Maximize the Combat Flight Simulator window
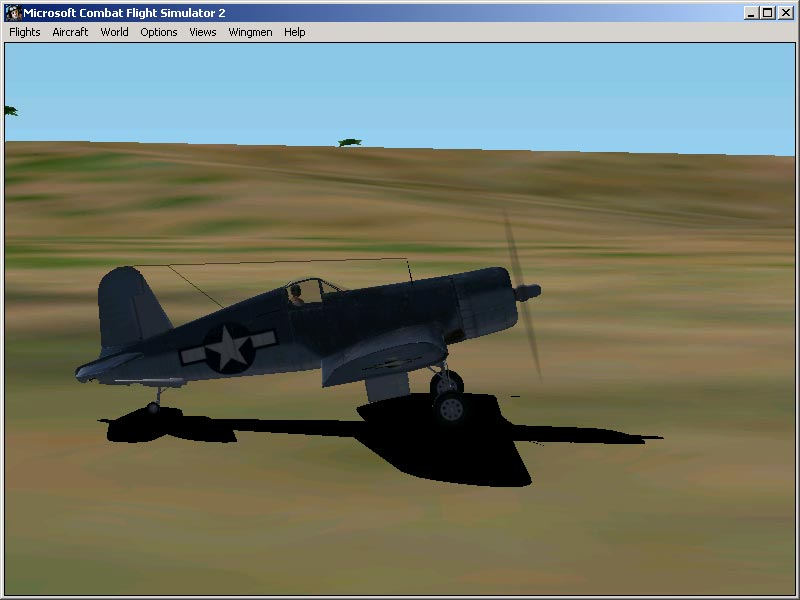The width and height of the screenshot is (800, 600). click(x=767, y=13)
